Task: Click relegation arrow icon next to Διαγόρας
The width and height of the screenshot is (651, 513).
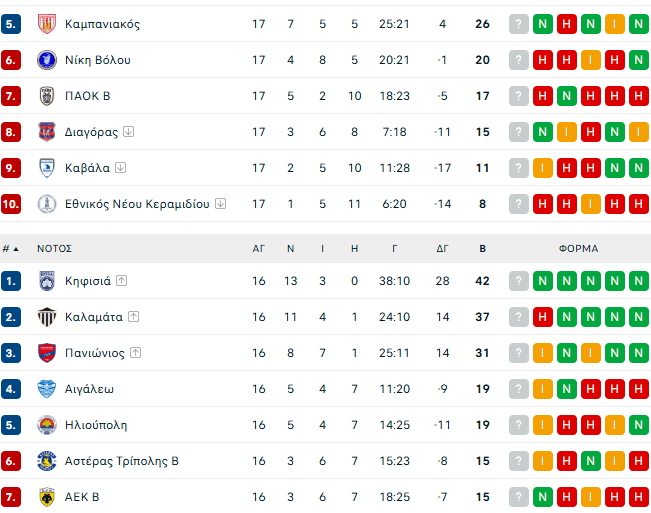Action: (130, 132)
